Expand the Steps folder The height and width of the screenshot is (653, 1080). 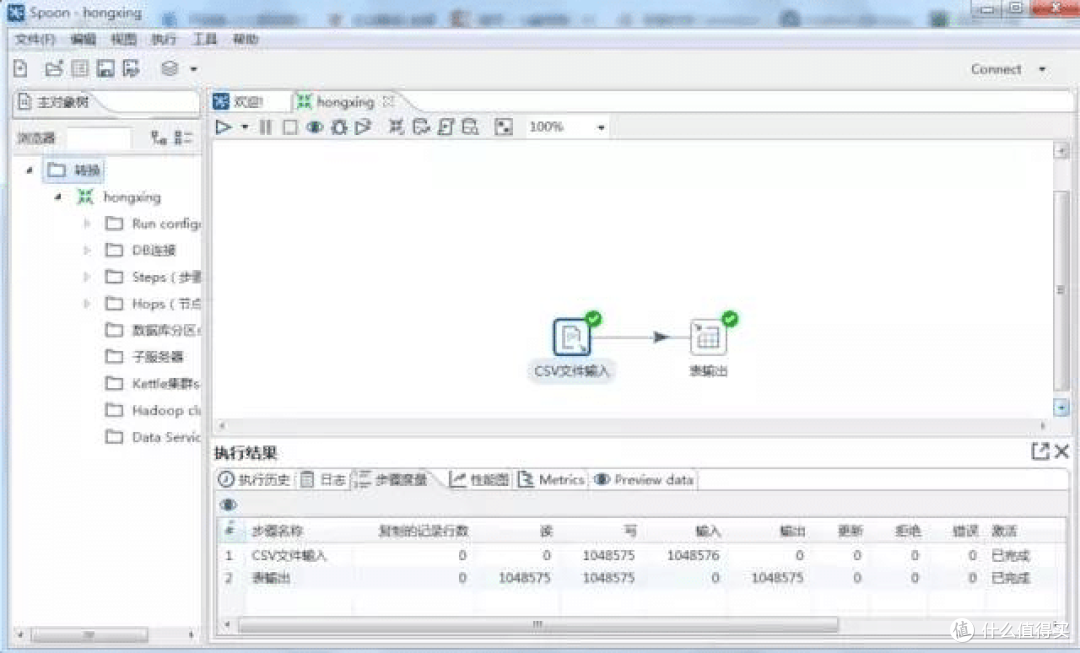(x=87, y=277)
